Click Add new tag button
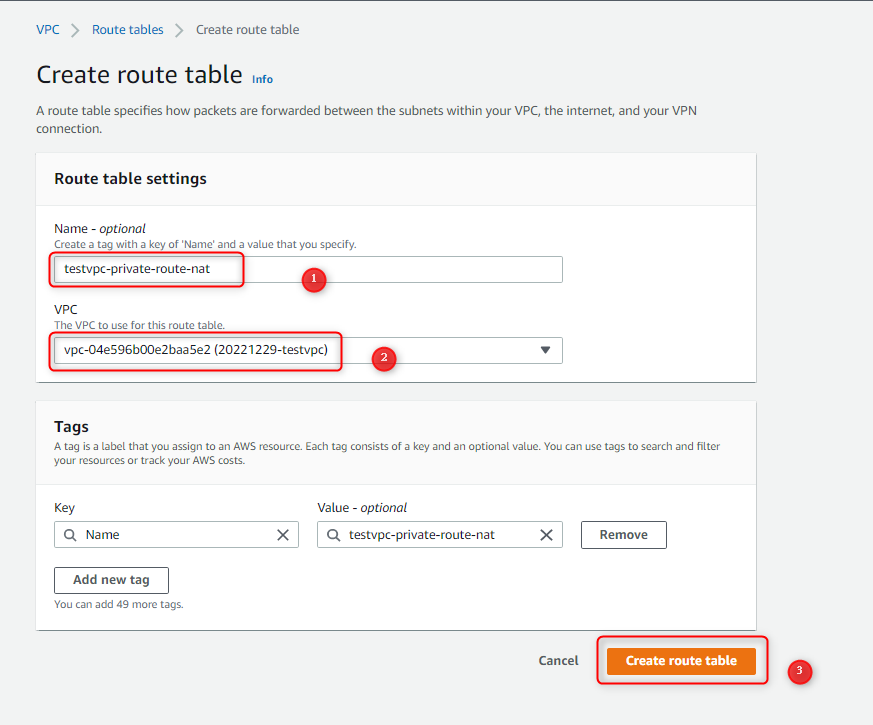Image resolution: width=873 pixels, height=725 pixels. (111, 580)
